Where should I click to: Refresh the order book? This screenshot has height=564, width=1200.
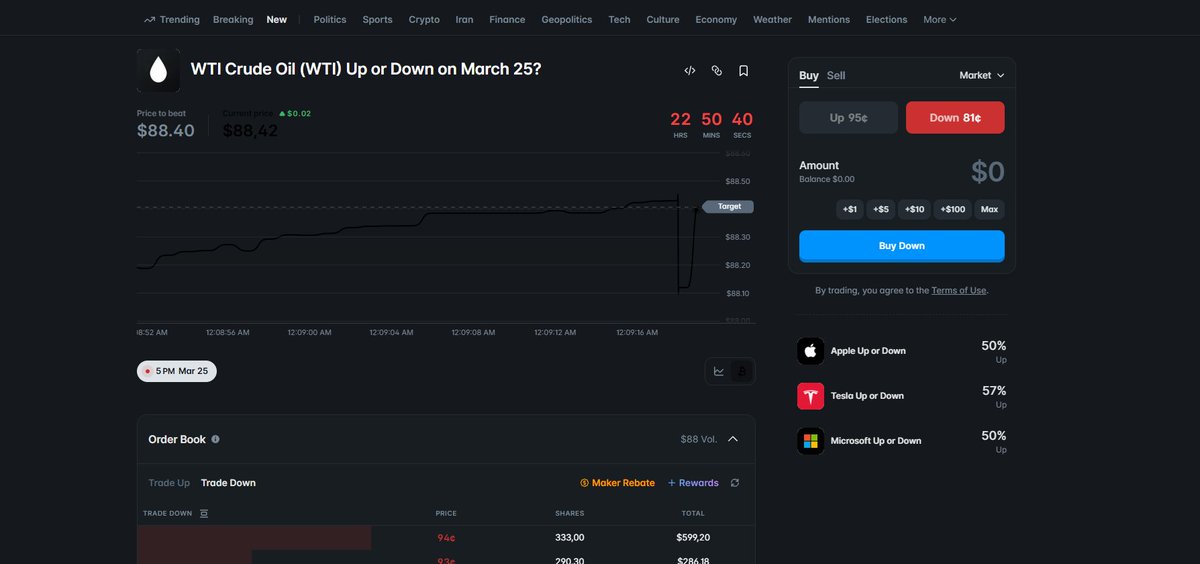(x=735, y=483)
